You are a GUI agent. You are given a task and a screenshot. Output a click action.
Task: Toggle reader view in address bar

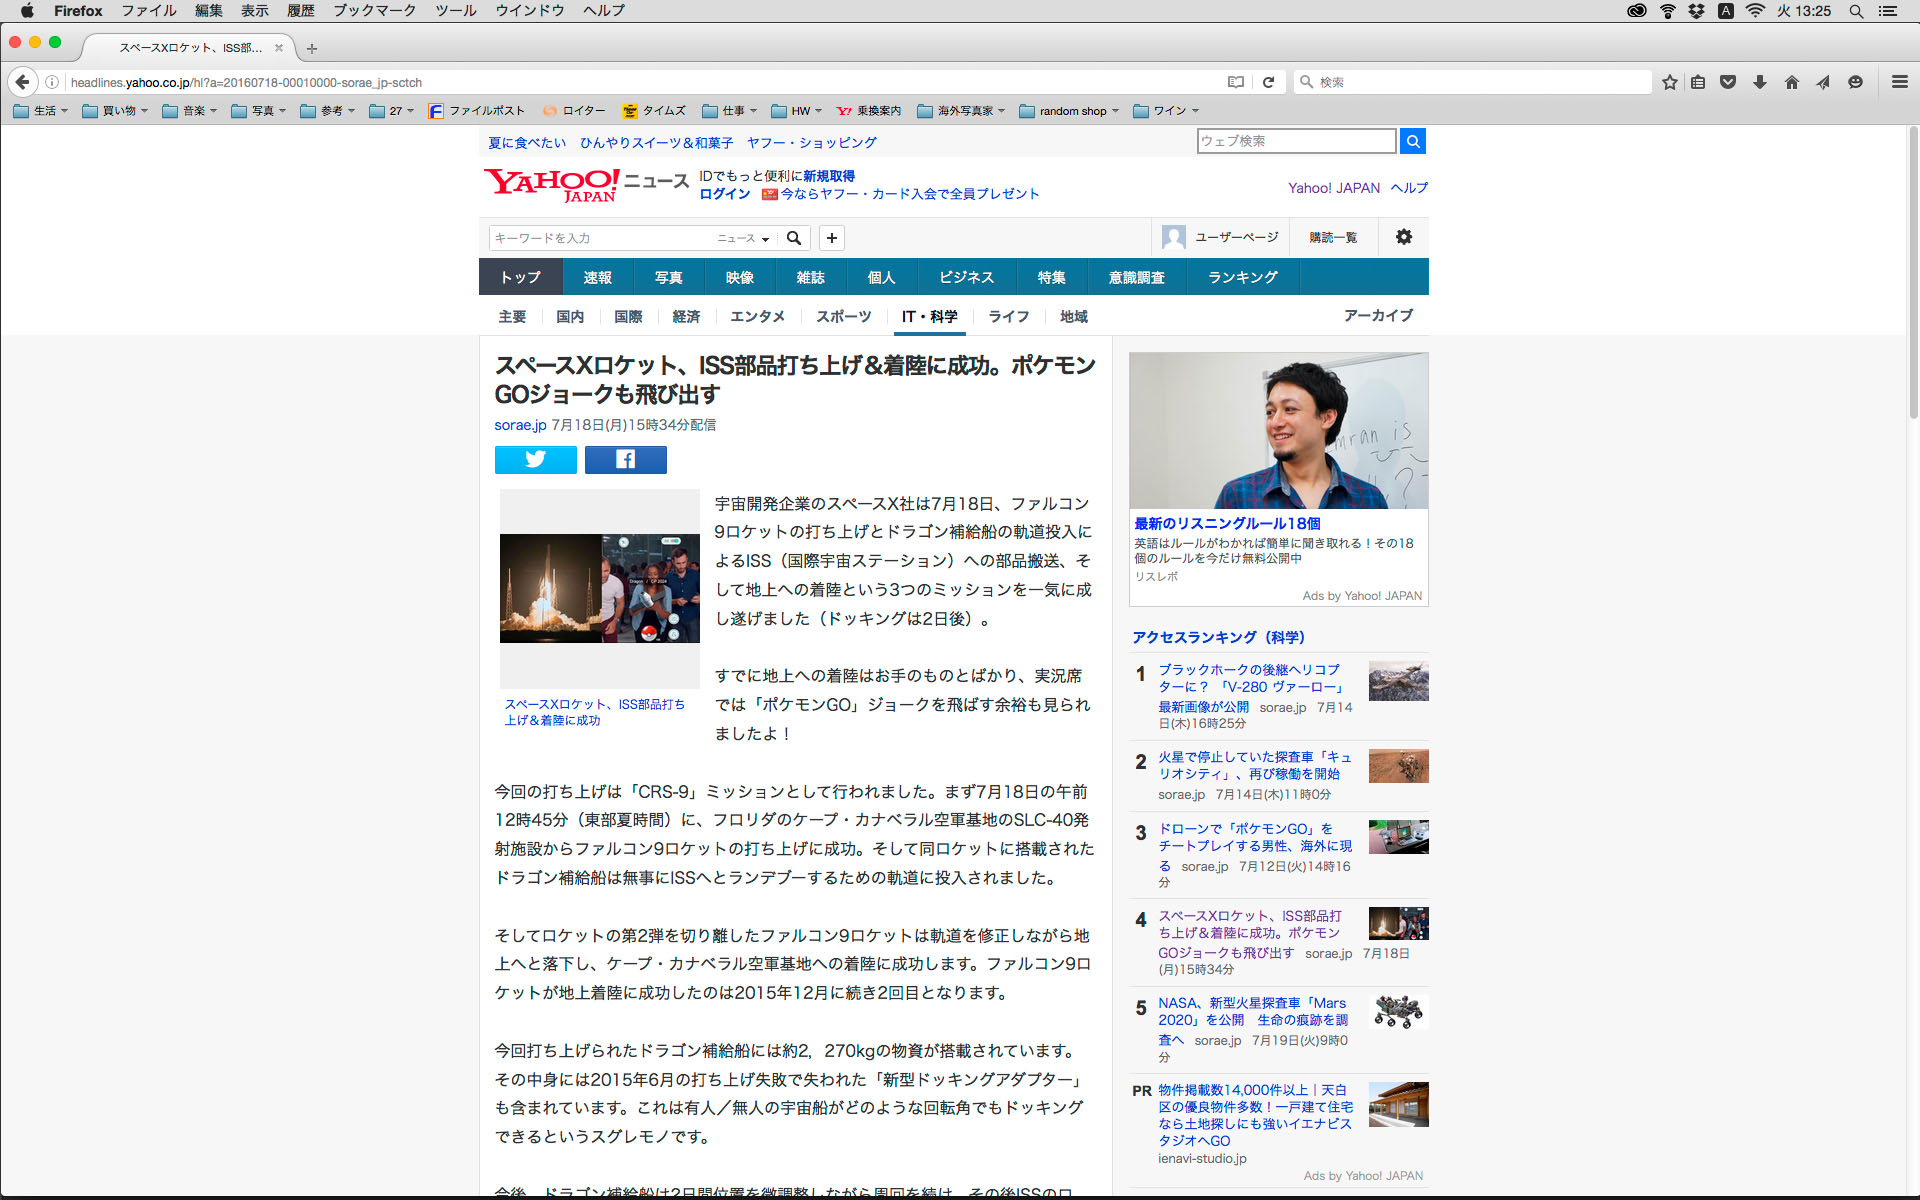(x=1236, y=82)
